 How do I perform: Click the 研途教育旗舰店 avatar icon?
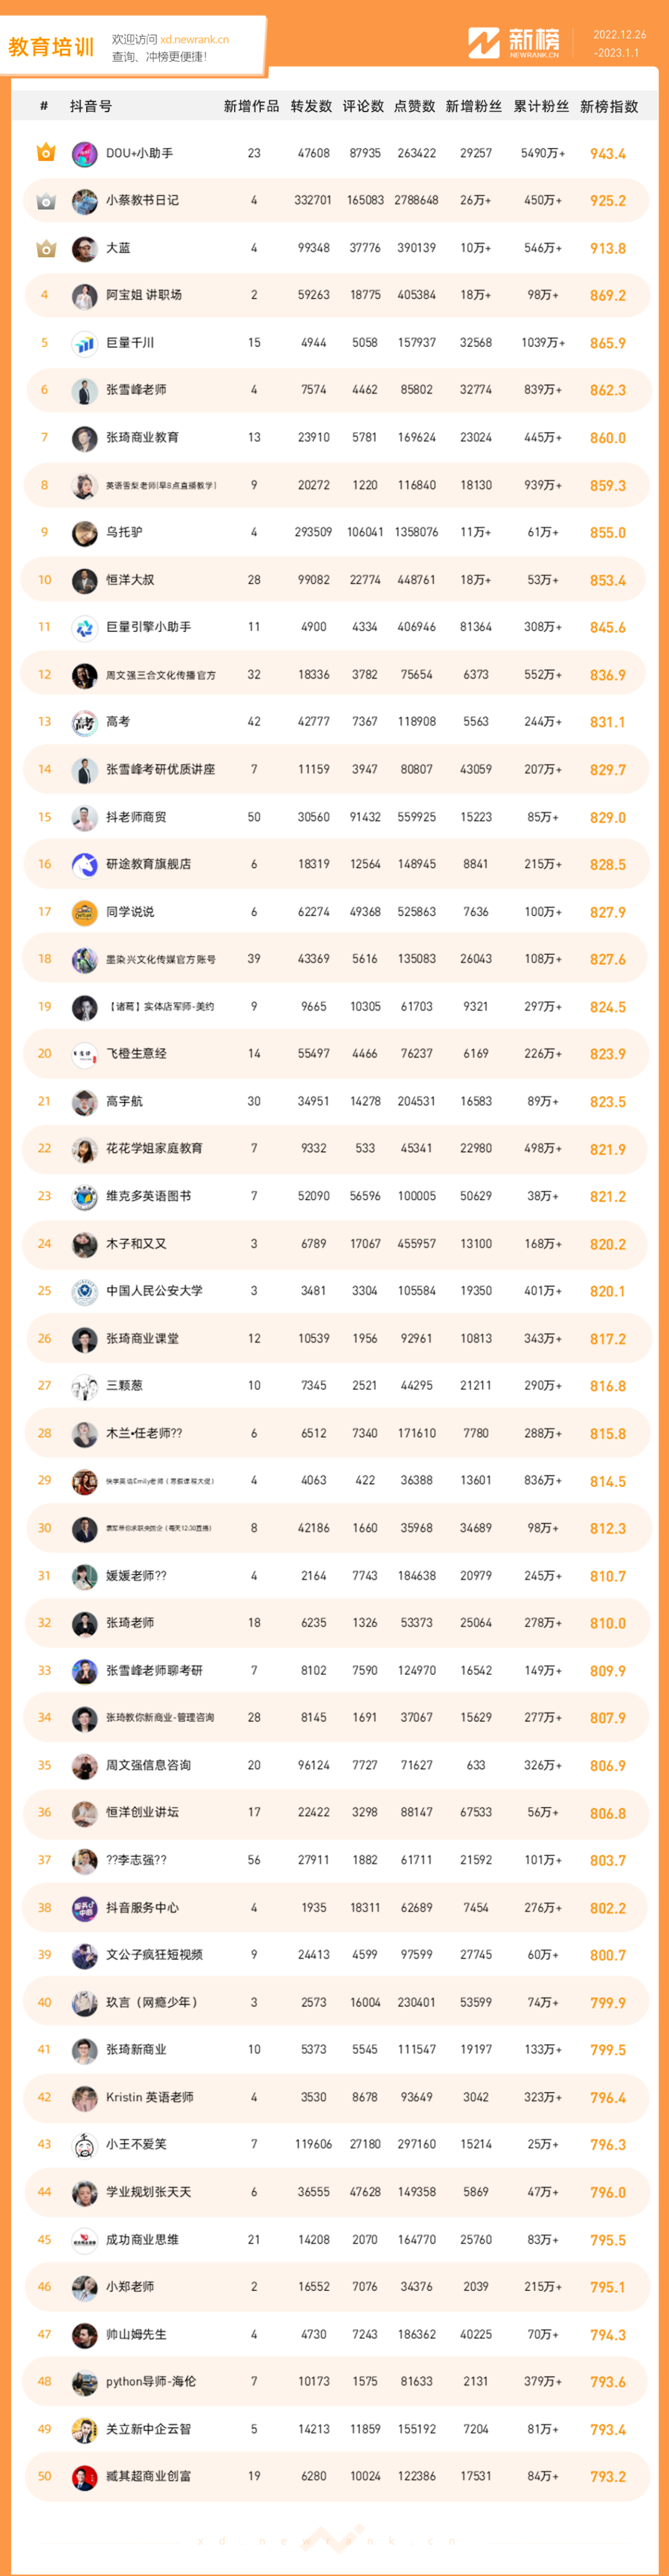[x=84, y=865]
